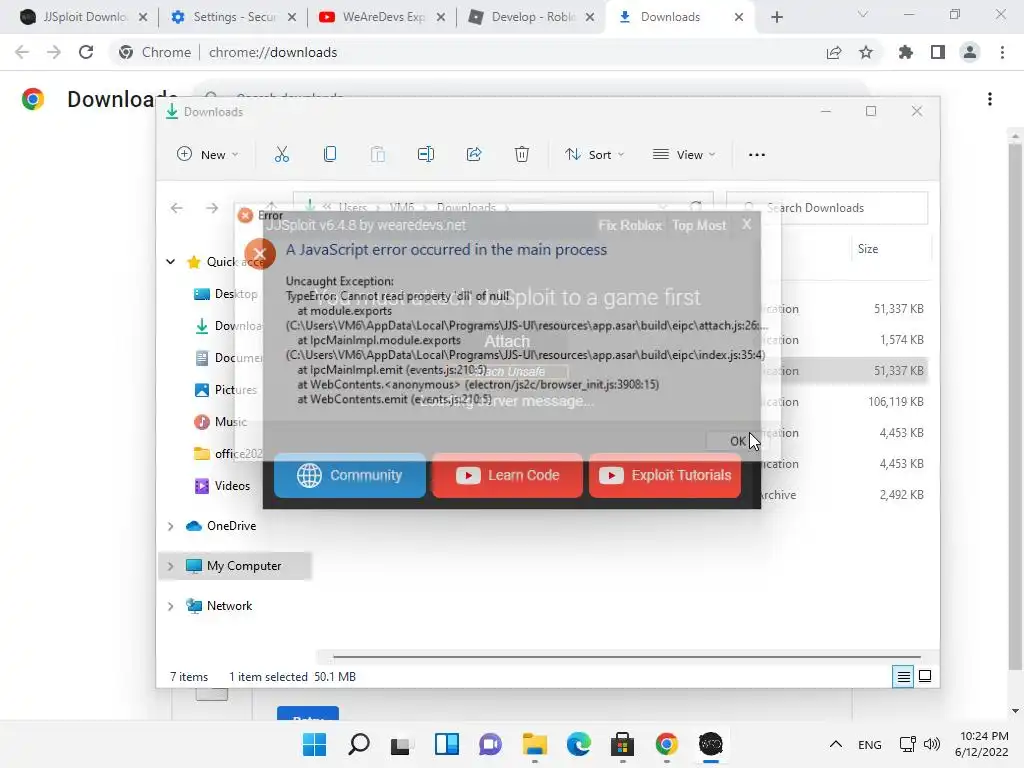Go forward in Explorer navigation
This screenshot has height=768, width=1024.
click(212, 208)
